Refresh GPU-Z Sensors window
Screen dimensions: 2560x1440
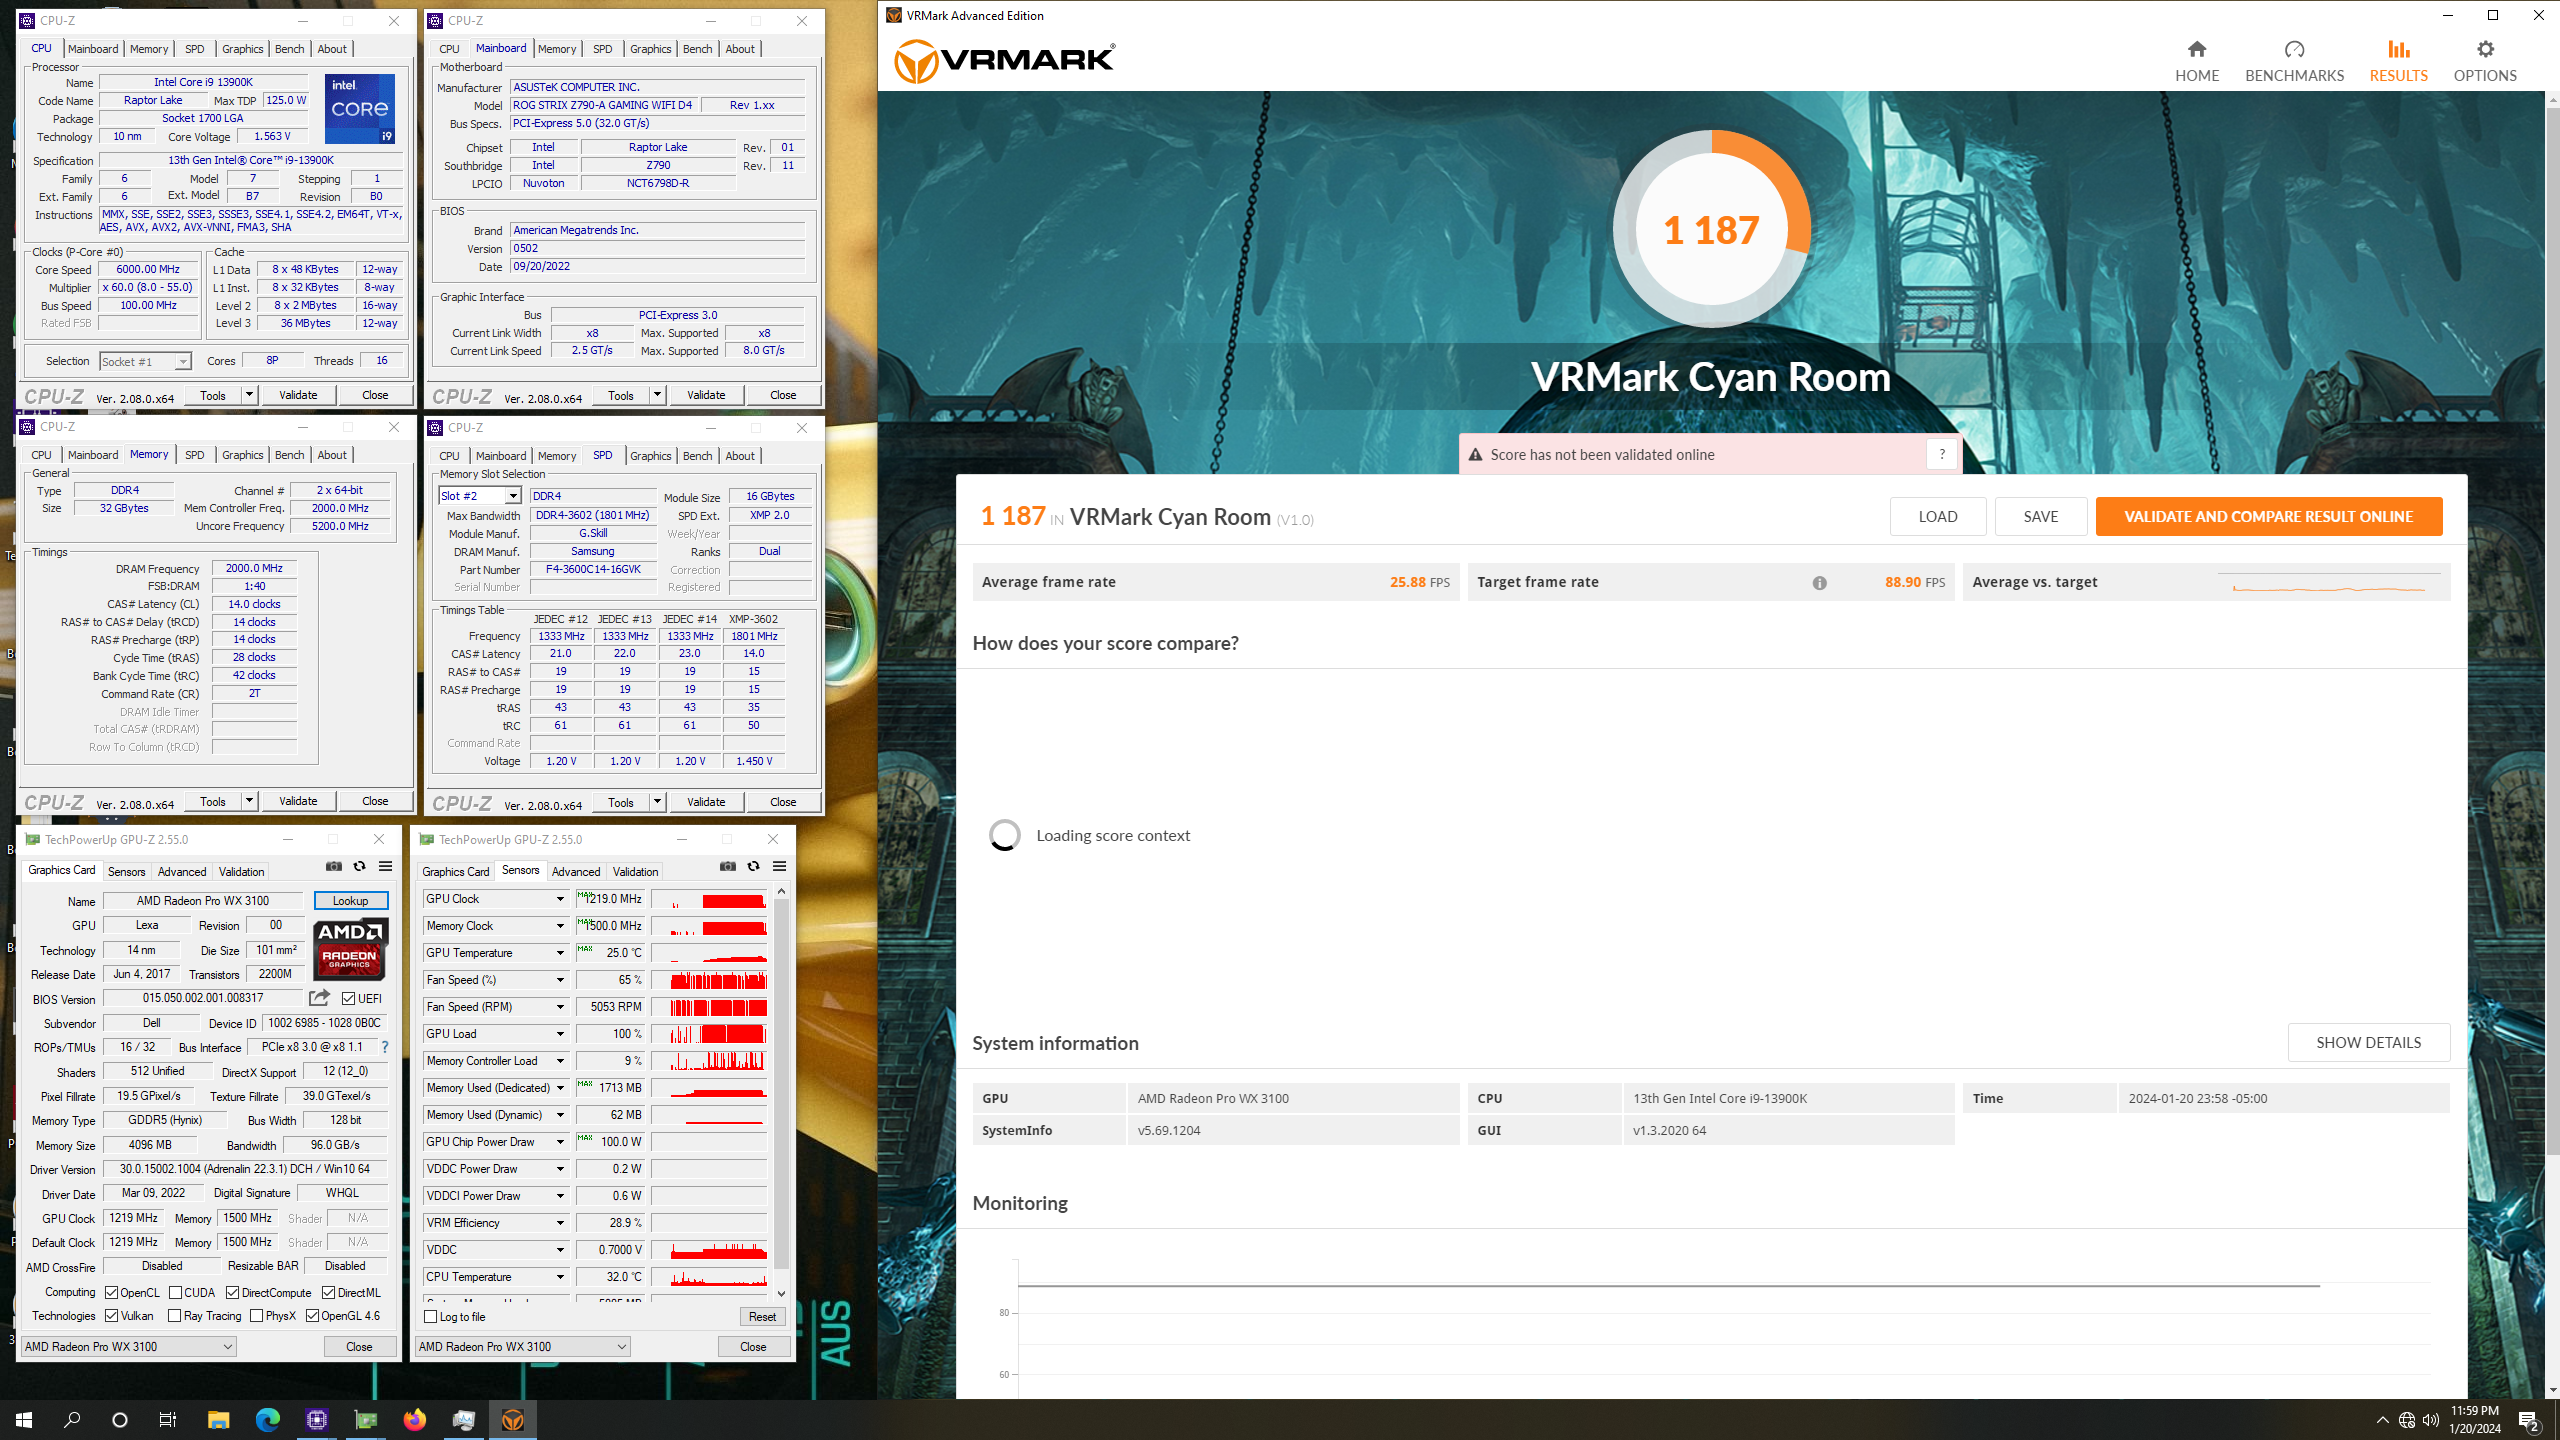point(754,866)
